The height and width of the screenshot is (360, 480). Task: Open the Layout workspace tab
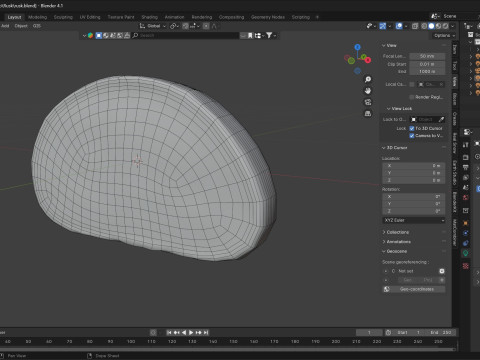coord(14,17)
